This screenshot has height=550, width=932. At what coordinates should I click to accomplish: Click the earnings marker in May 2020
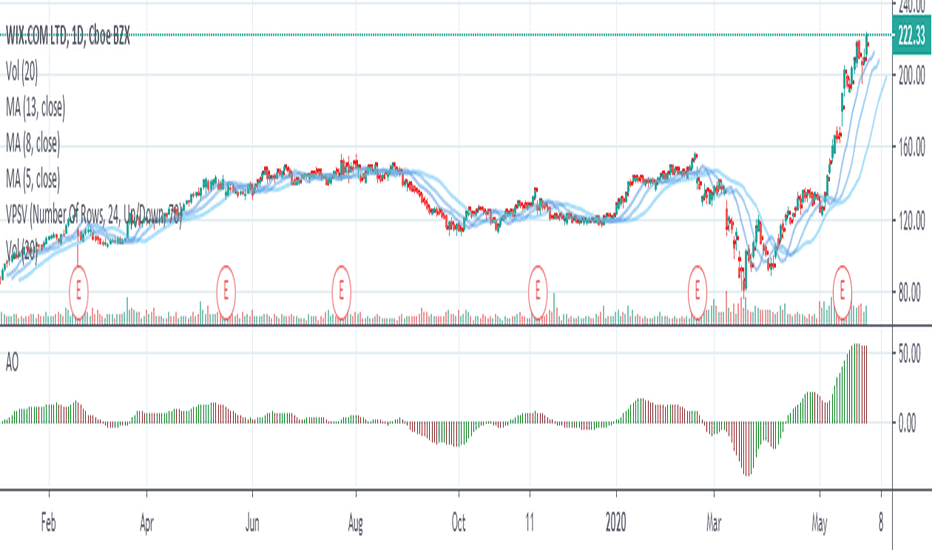point(842,292)
